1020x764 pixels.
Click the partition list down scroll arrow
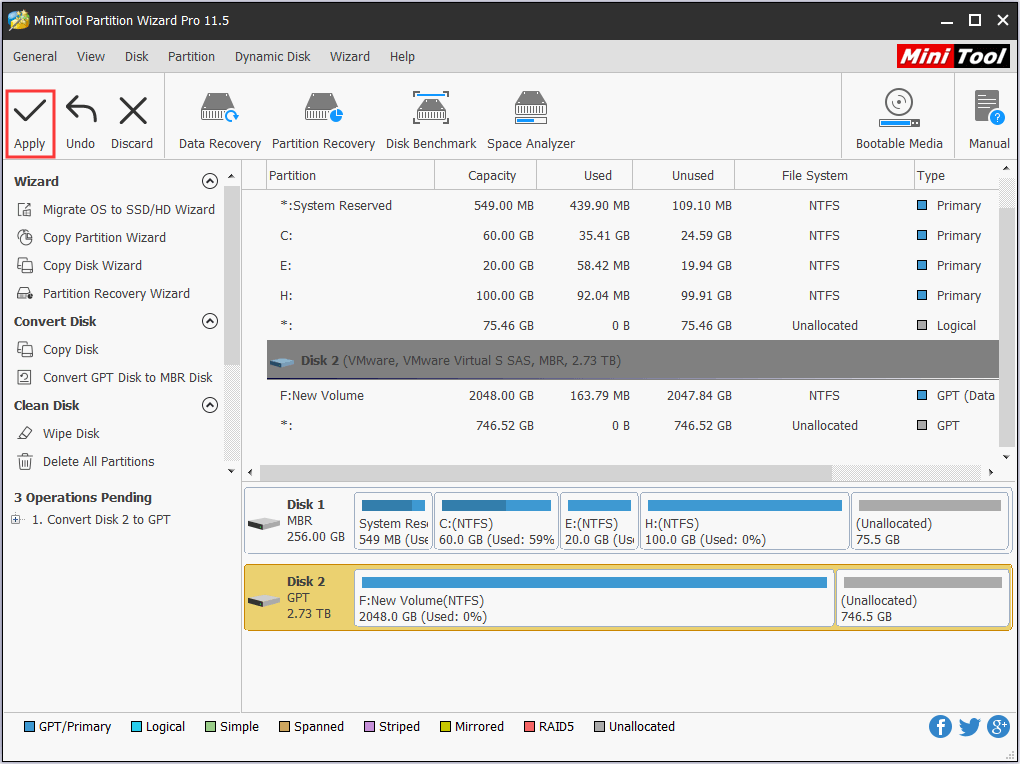[1006, 457]
